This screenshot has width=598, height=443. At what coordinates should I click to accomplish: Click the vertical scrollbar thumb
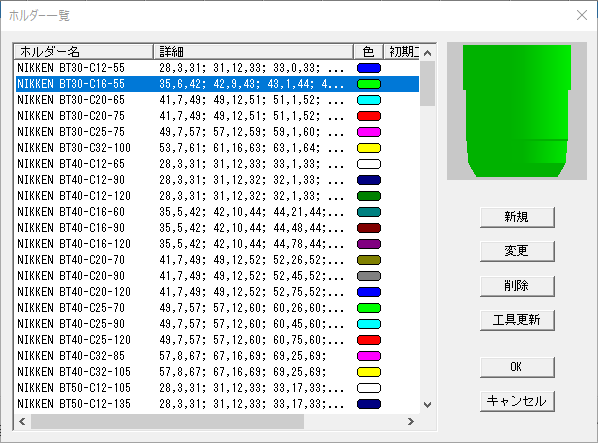(x=428, y=83)
